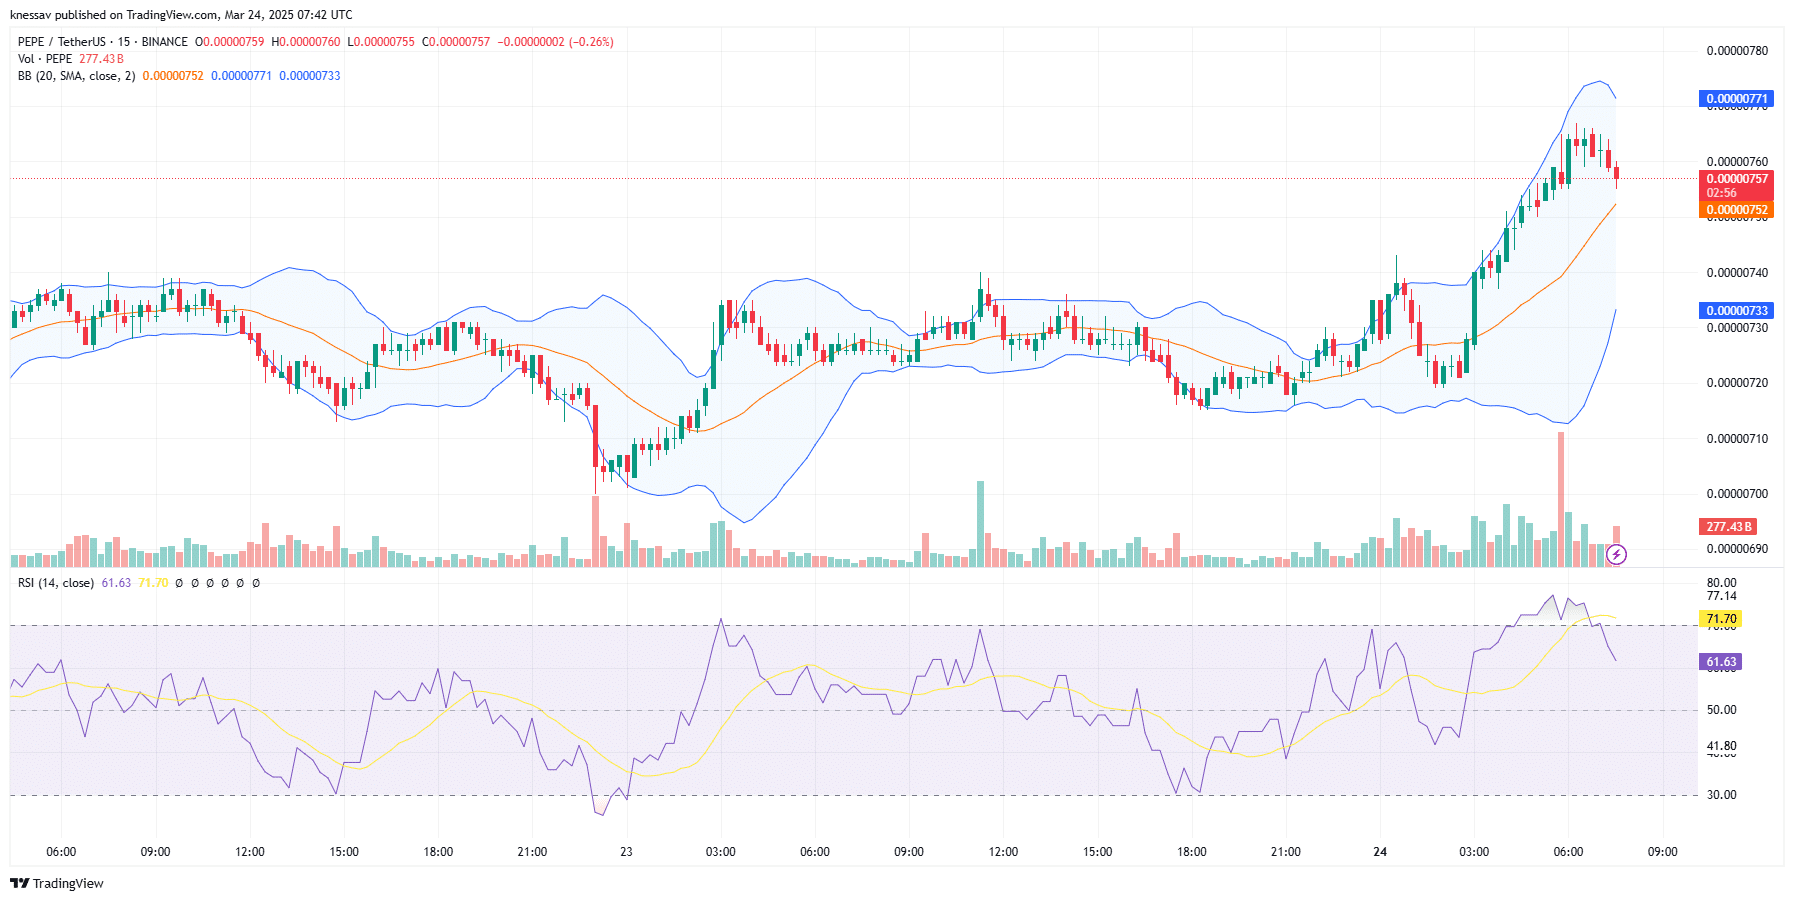Click the published header text at top

click(181, 15)
